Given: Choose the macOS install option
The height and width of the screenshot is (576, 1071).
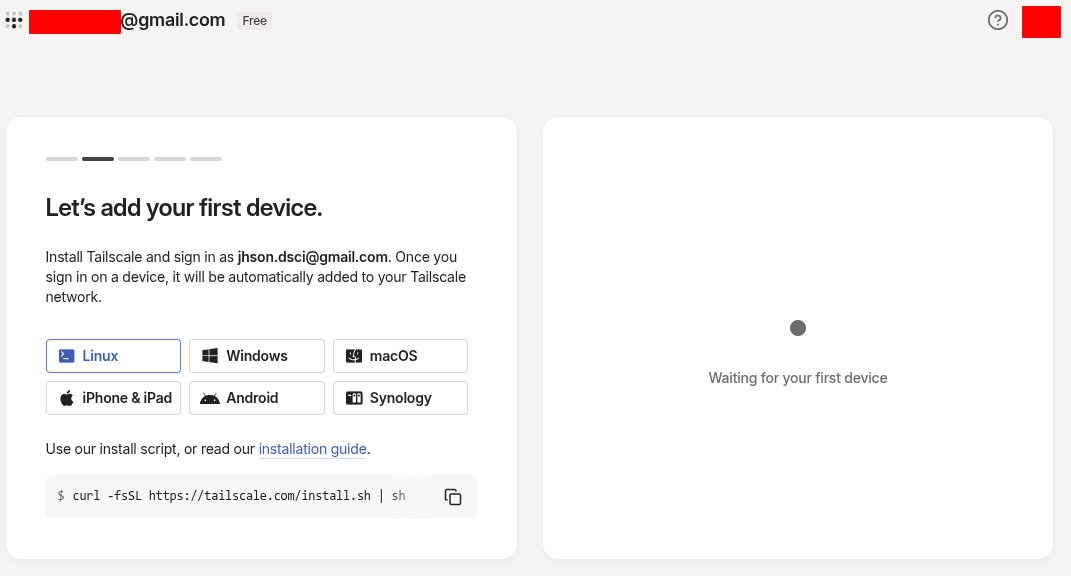Looking at the screenshot, I should click(x=400, y=356).
